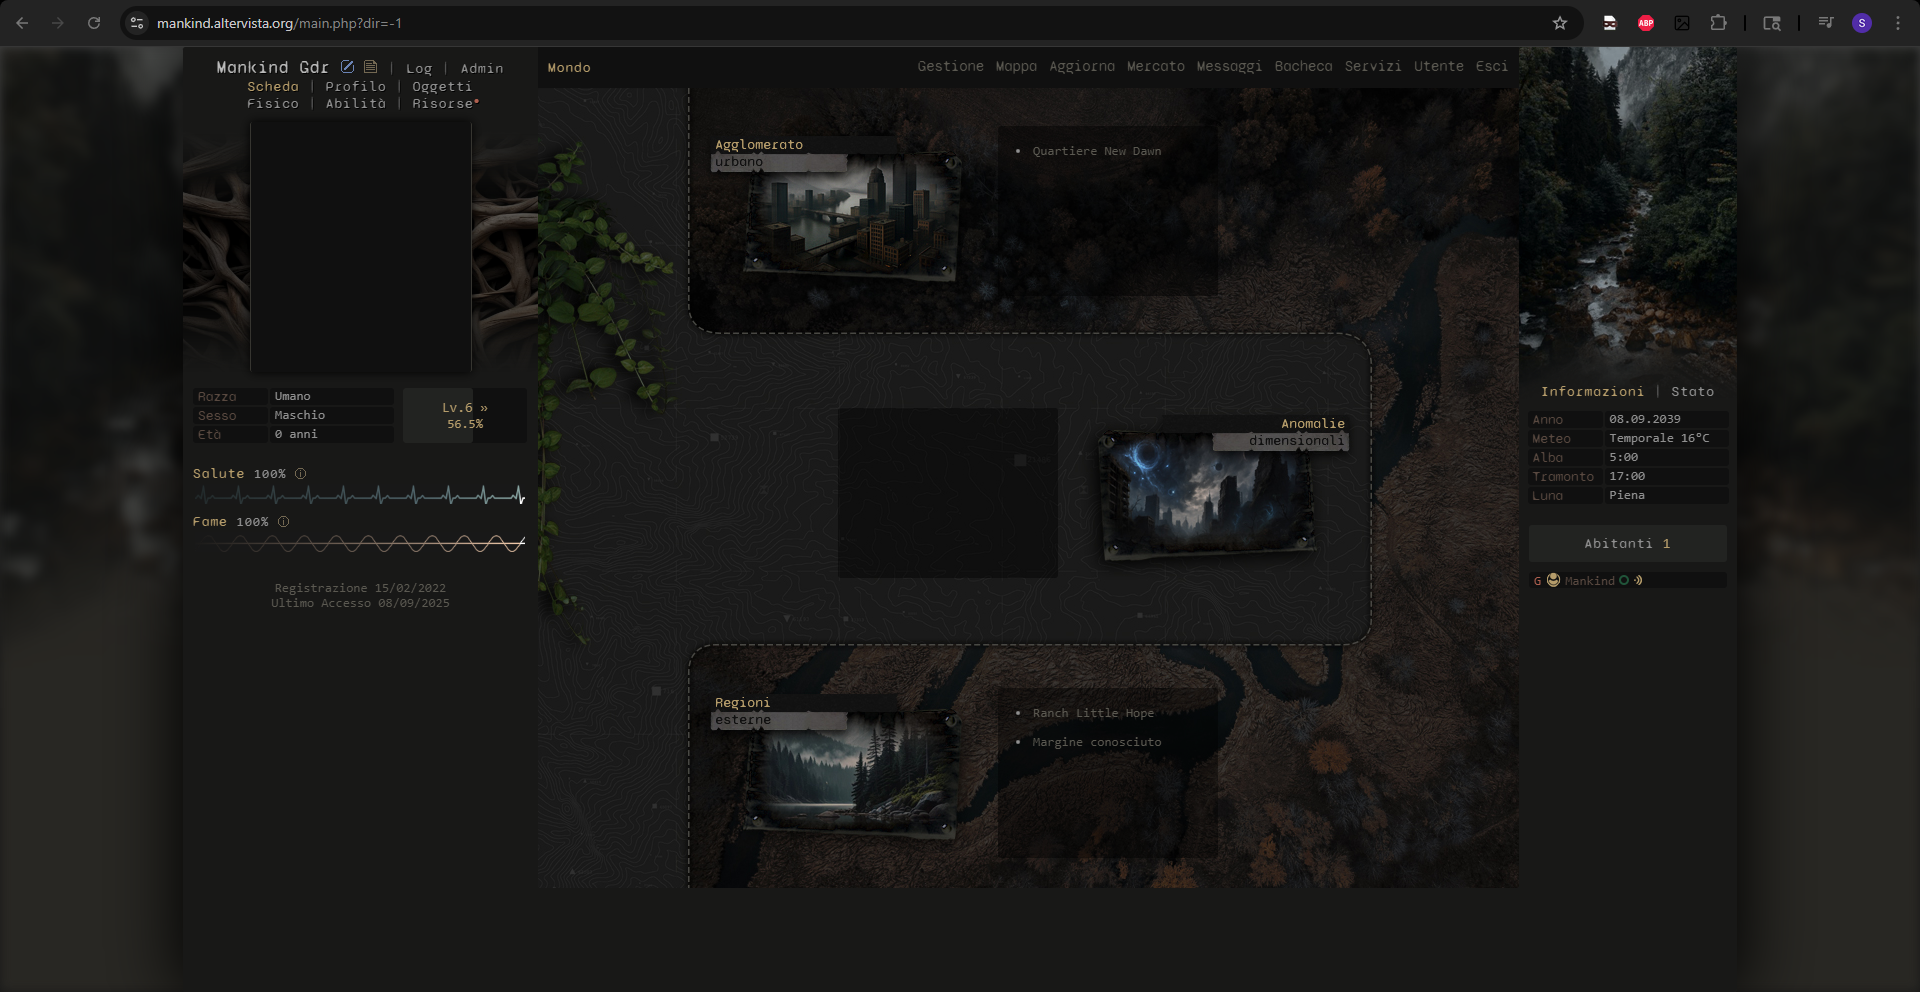This screenshot has width=1920, height=992.
Task: Enter Quartiere New Dawn location
Action: (1097, 152)
